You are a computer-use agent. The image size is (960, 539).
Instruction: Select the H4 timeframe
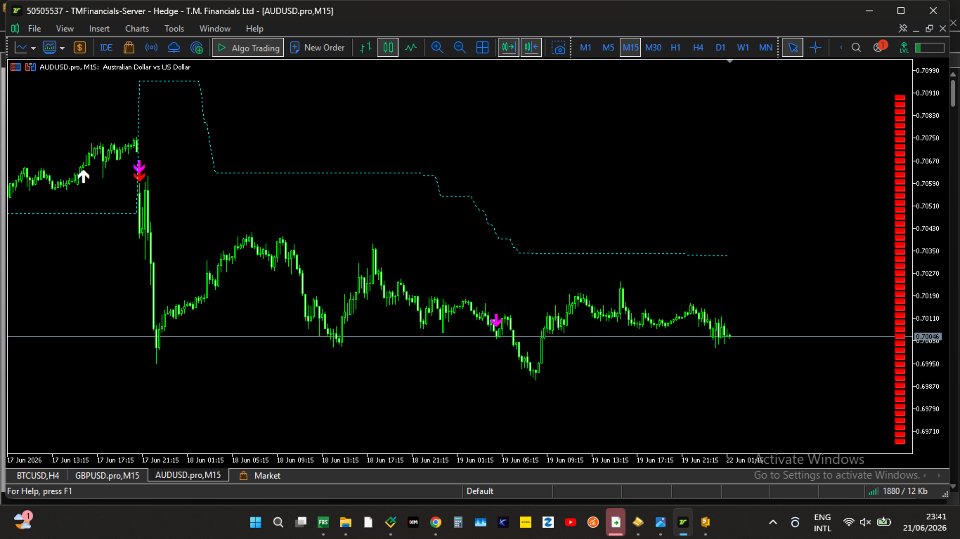pos(698,48)
